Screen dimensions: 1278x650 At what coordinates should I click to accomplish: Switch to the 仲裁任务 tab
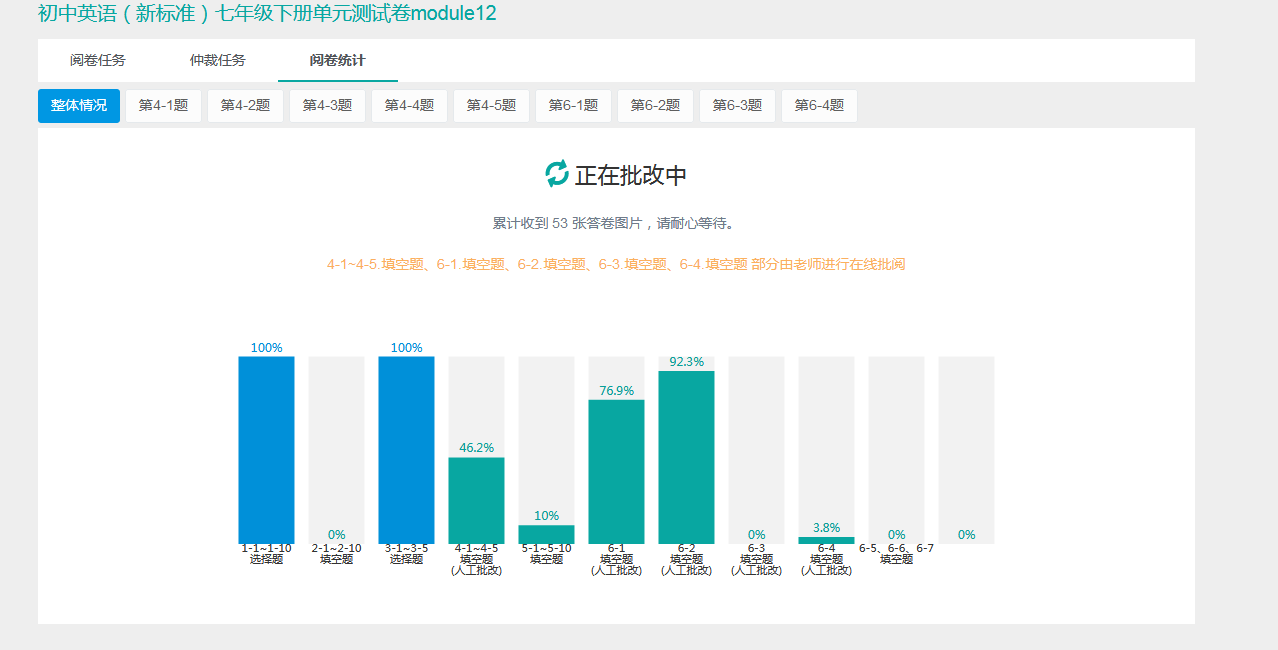point(218,60)
